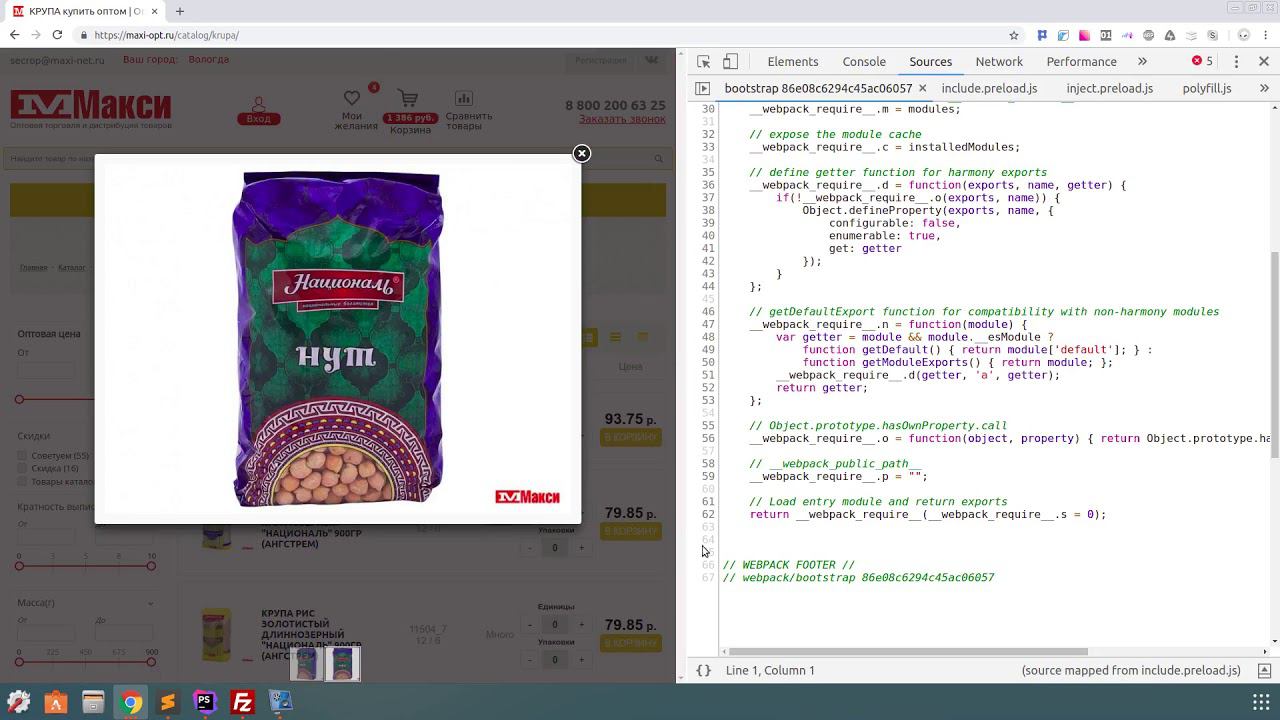Select the first lightbox thumbnail image
Image resolution: width=1280 pixels, height=720 pixels.
pos(307,664)
